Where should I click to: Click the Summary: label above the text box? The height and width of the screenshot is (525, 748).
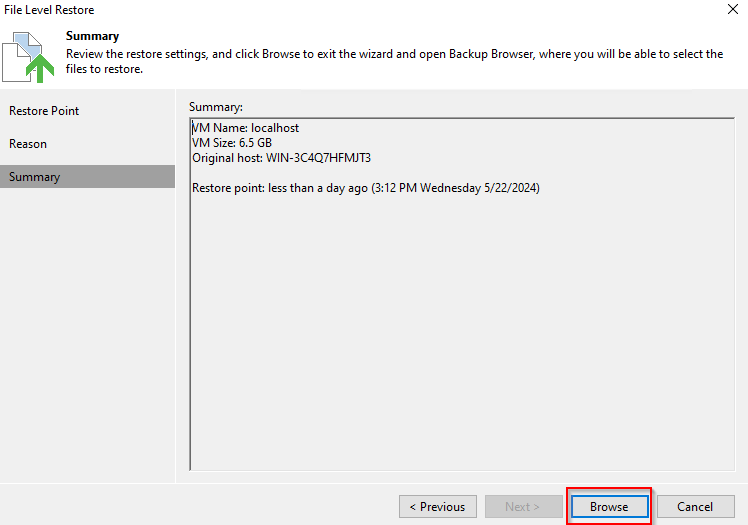pos(216,106)
